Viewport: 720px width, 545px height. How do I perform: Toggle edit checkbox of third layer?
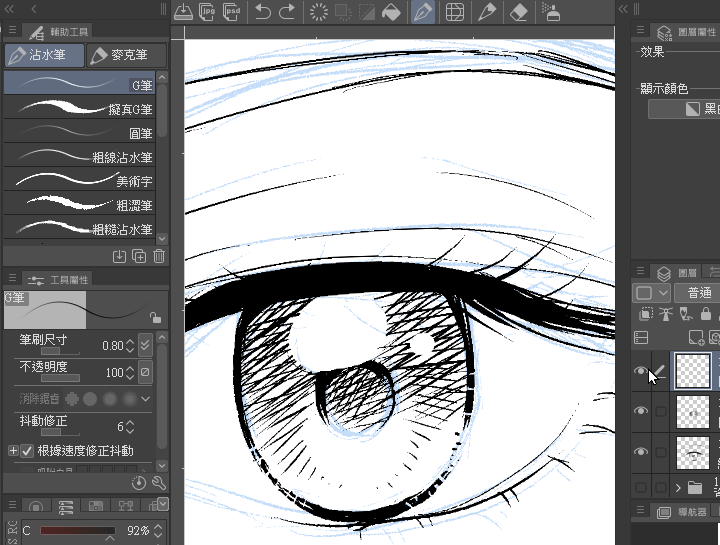click(x=661, y=452)
